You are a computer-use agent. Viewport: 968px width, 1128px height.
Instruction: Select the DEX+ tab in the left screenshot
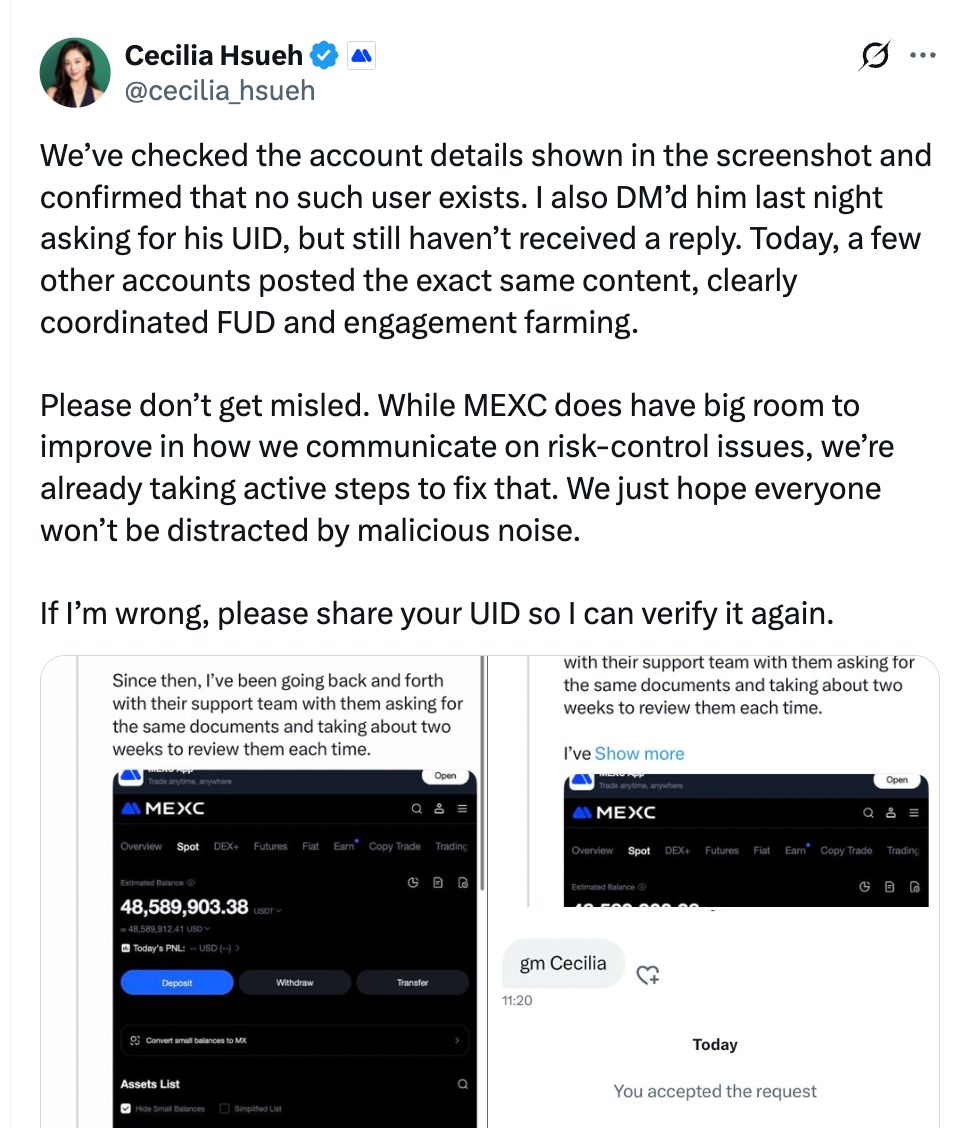[x=226, y=846]
